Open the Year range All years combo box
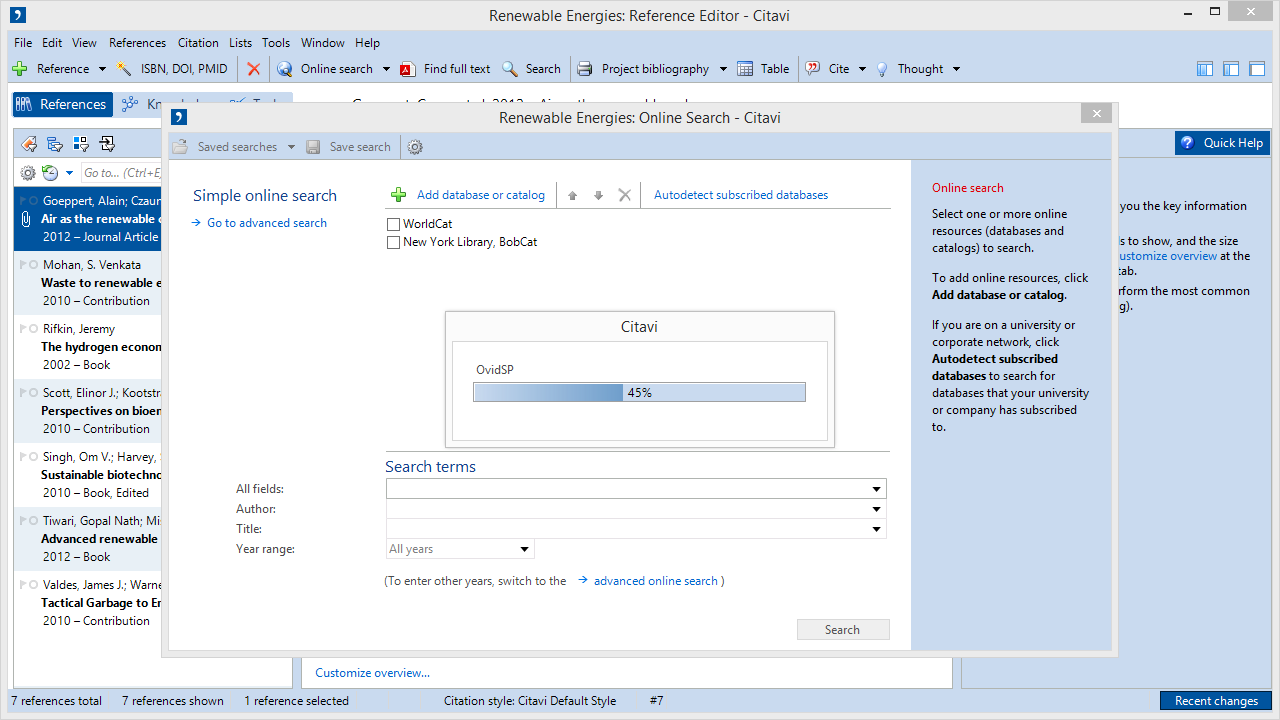This screenshot has width=1280, height=720. coord(460,549)
